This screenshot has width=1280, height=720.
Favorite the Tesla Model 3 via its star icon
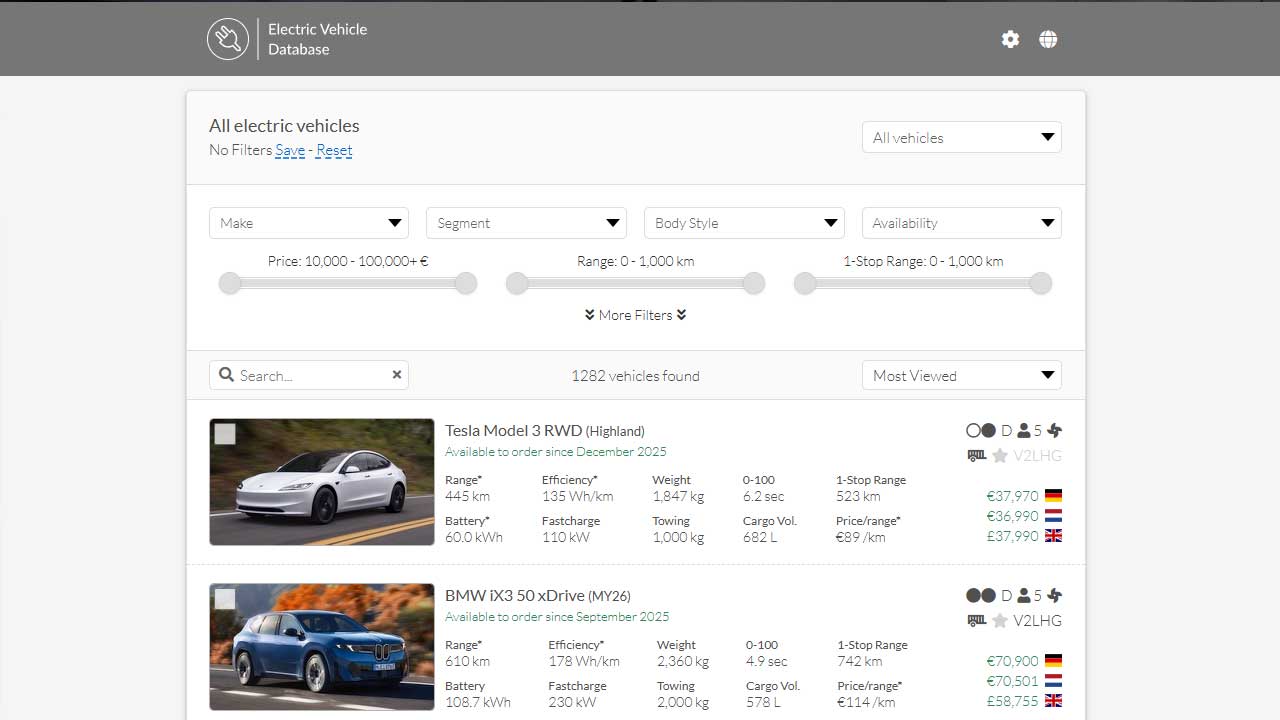[x=999, y=455]
